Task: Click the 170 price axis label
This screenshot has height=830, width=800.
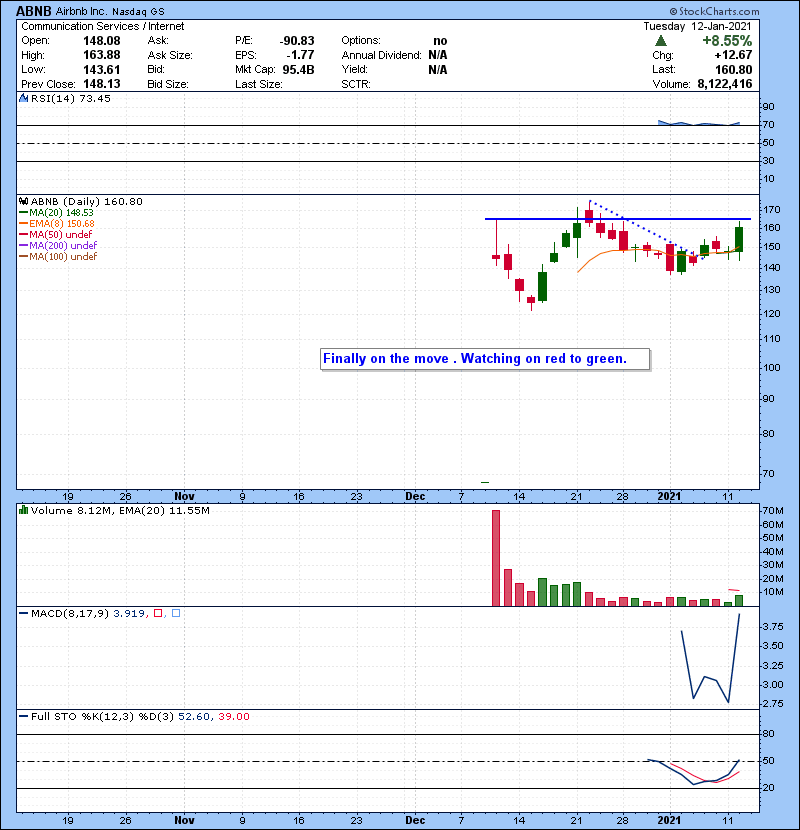Action: tap(771, 210)
